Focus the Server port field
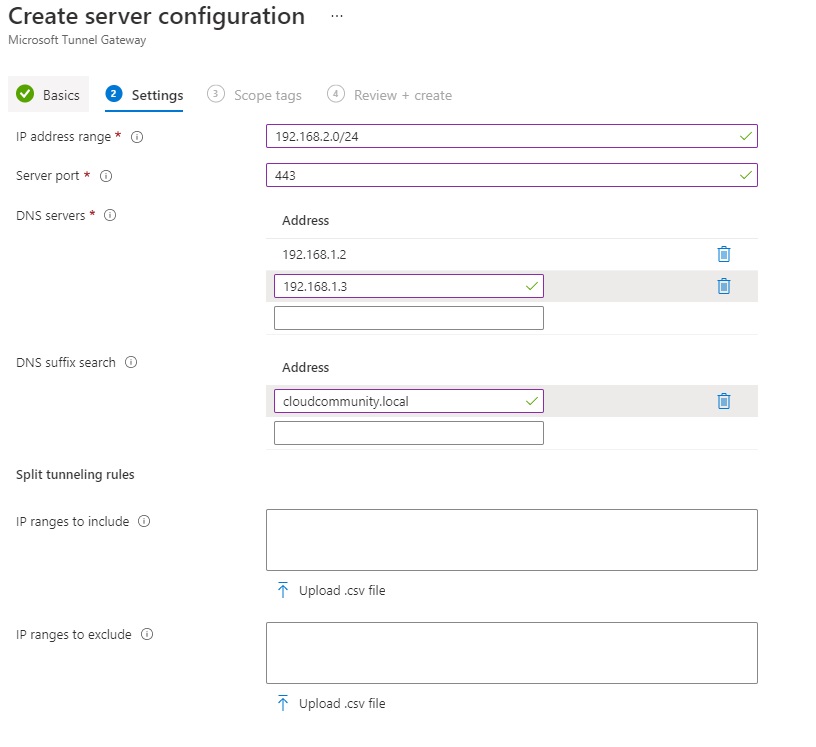 click(500, 175)
